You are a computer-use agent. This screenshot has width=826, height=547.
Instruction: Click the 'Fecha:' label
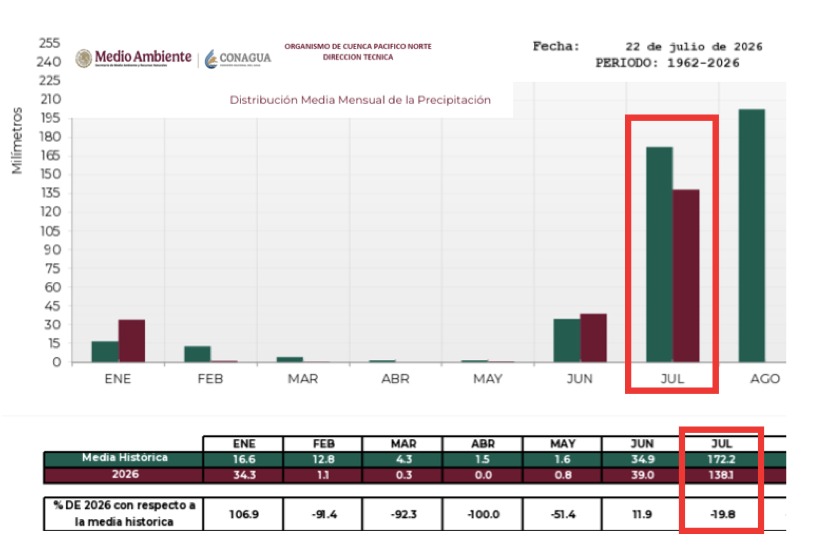tap(556, 46)
